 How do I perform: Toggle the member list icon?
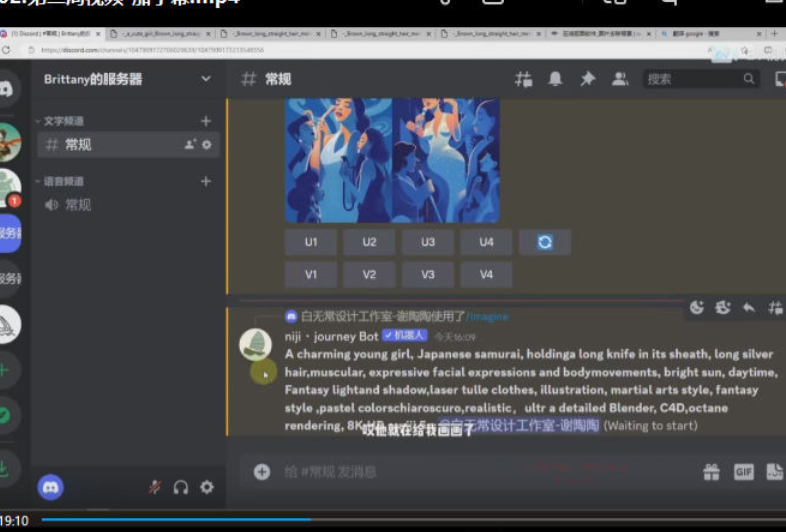click(620, 79)
